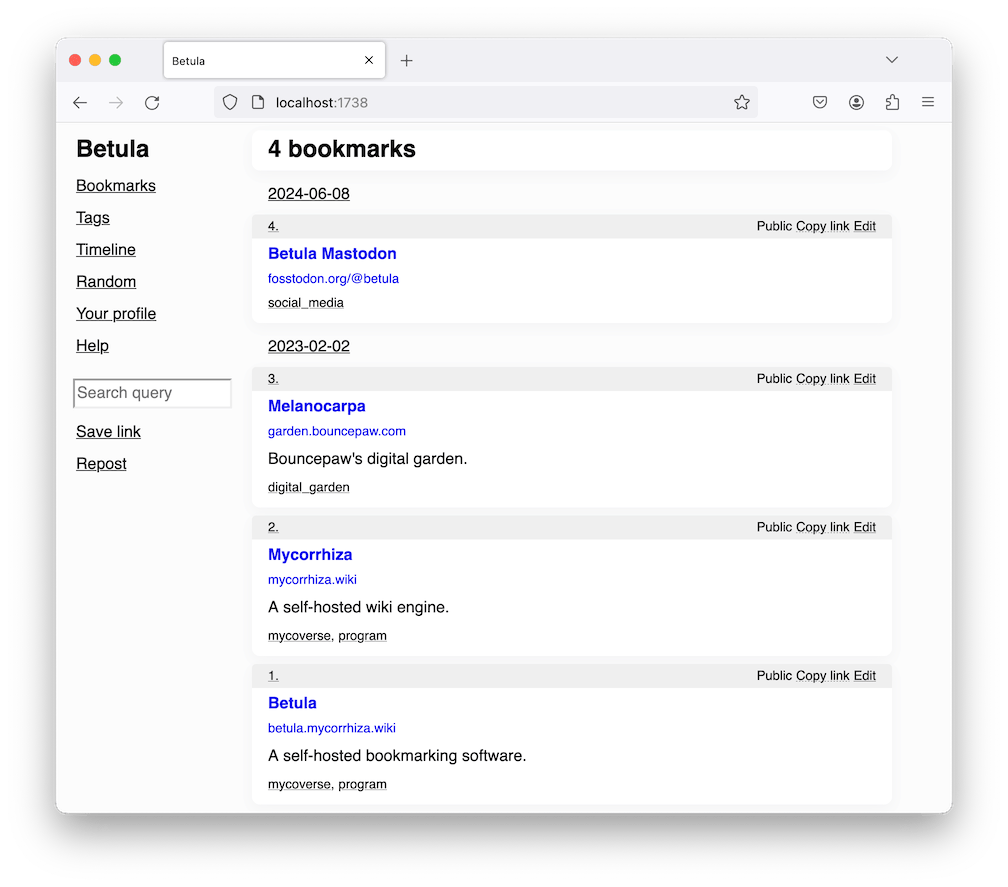The width and height of the screenshot is (1008, 887).
Task: Open the Firefox hamburger menu
Action: (x=928, y=102)
